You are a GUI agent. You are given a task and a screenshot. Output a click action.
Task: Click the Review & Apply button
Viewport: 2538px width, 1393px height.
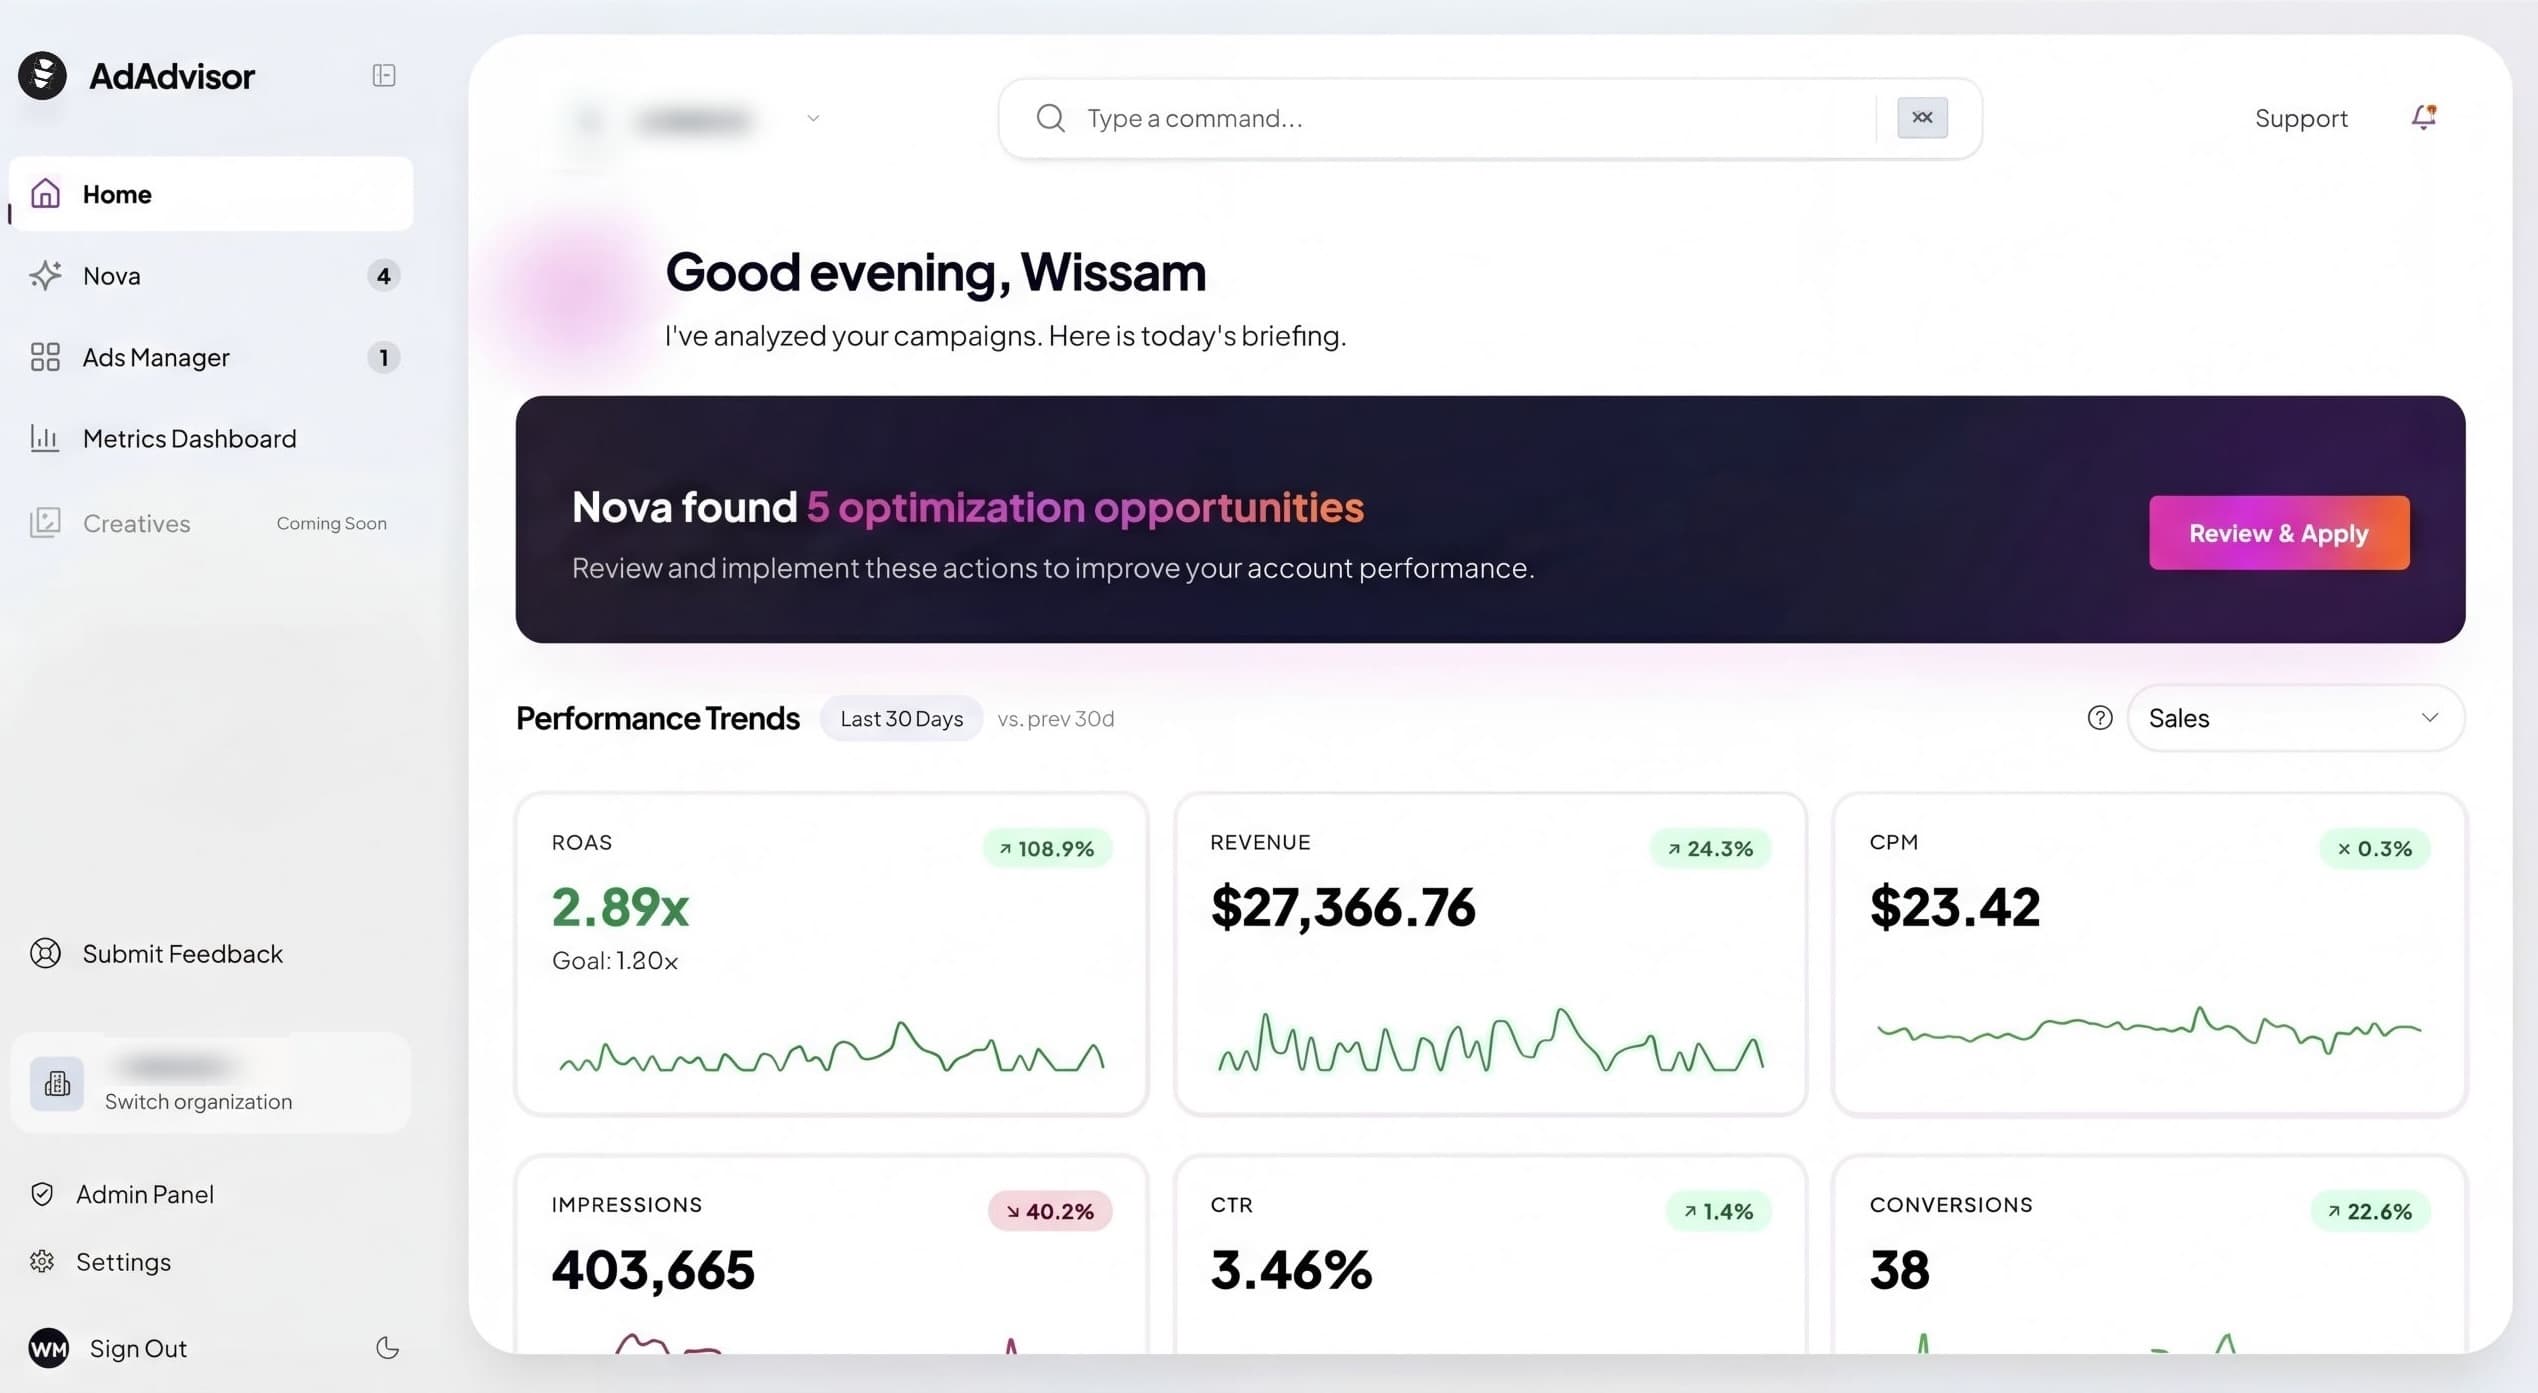coord(2279,533)
